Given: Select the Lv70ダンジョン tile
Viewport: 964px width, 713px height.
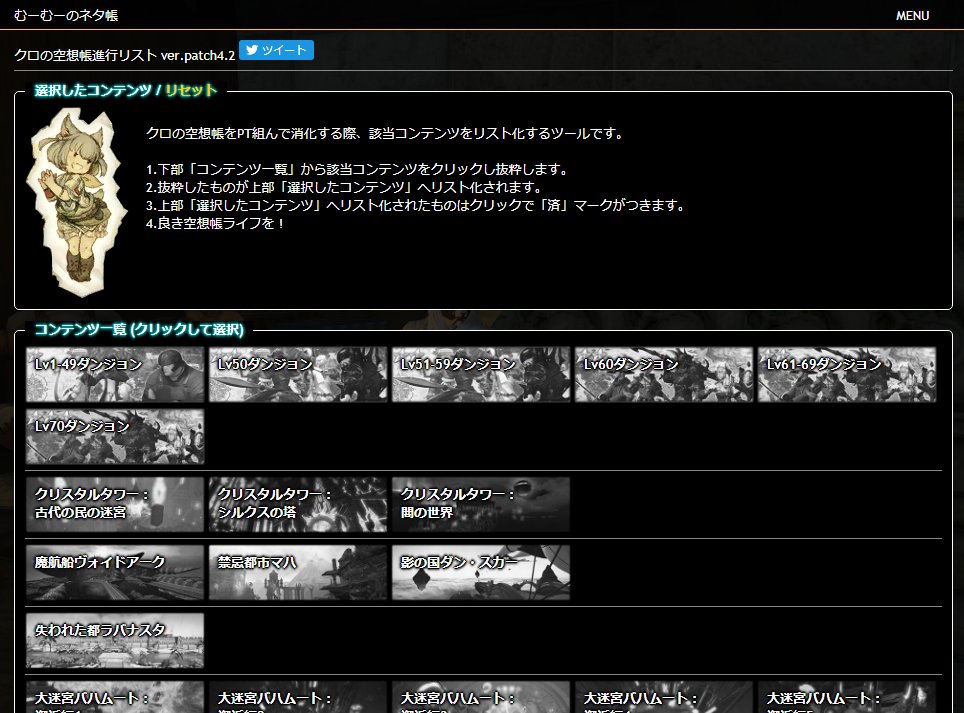Looking at the screenshot, I should coord(115,436).
